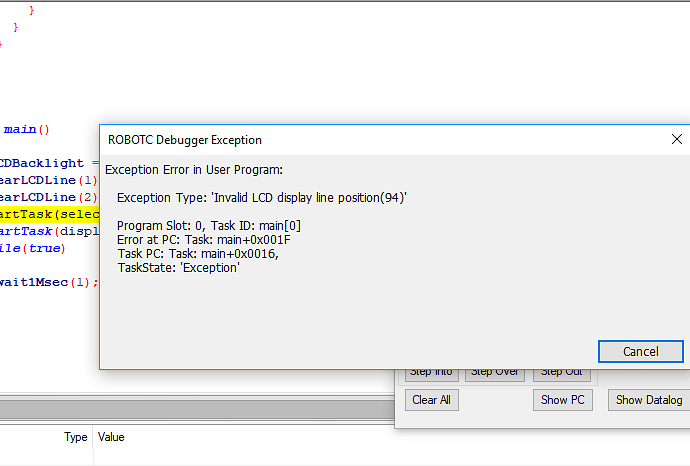Click the clearLCDLine(2) code line
This screenshot has height=466, width=690.
click(48, 197)
